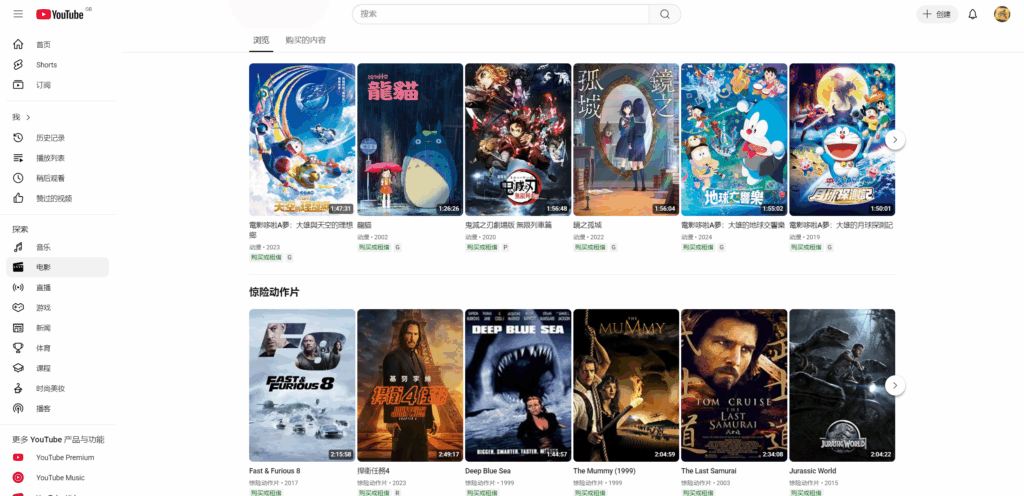Click the title text Deep Blue Sea
The height and width of the screenshot is (496, 1024).
point(488,471)
